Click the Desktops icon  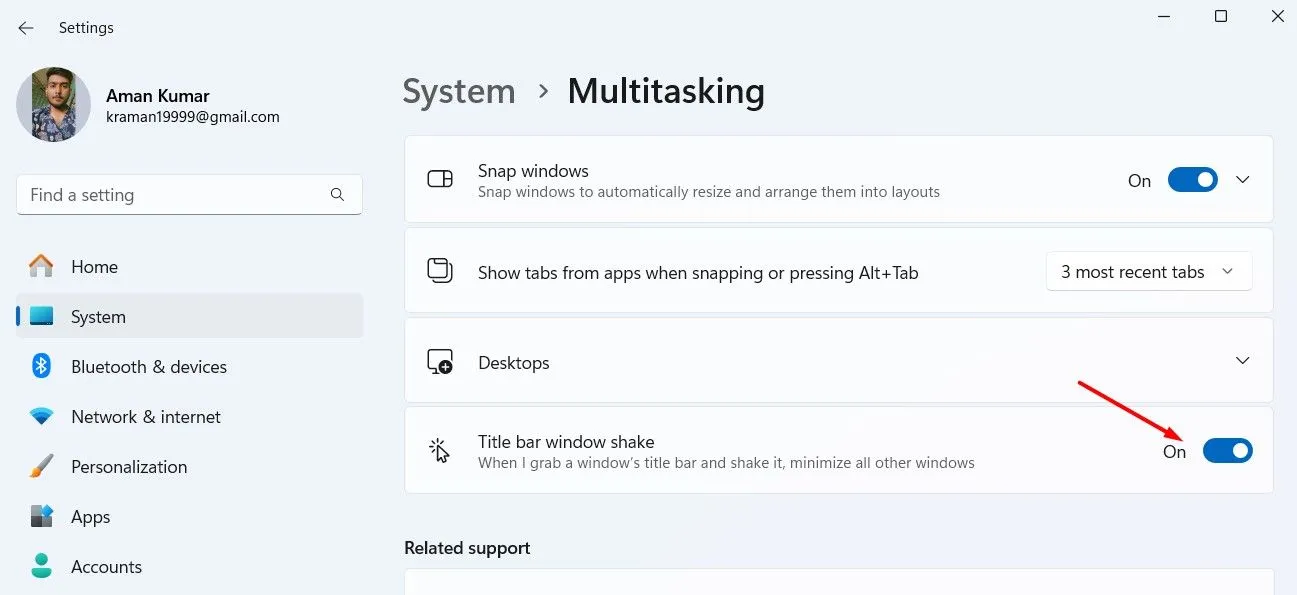point(440,362)
